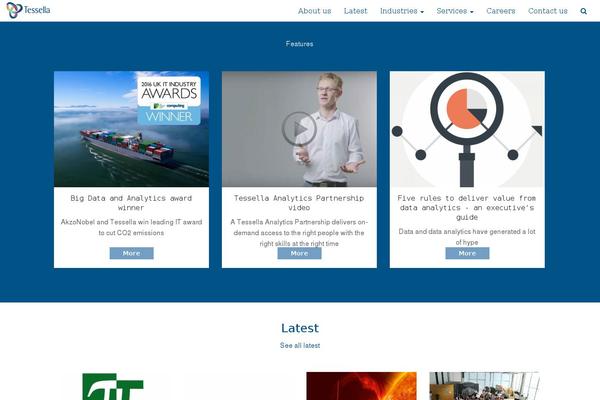Play the Tessella Analytics Partnership video
Viewport: 600px width, 400px height.
click(299, 129)
